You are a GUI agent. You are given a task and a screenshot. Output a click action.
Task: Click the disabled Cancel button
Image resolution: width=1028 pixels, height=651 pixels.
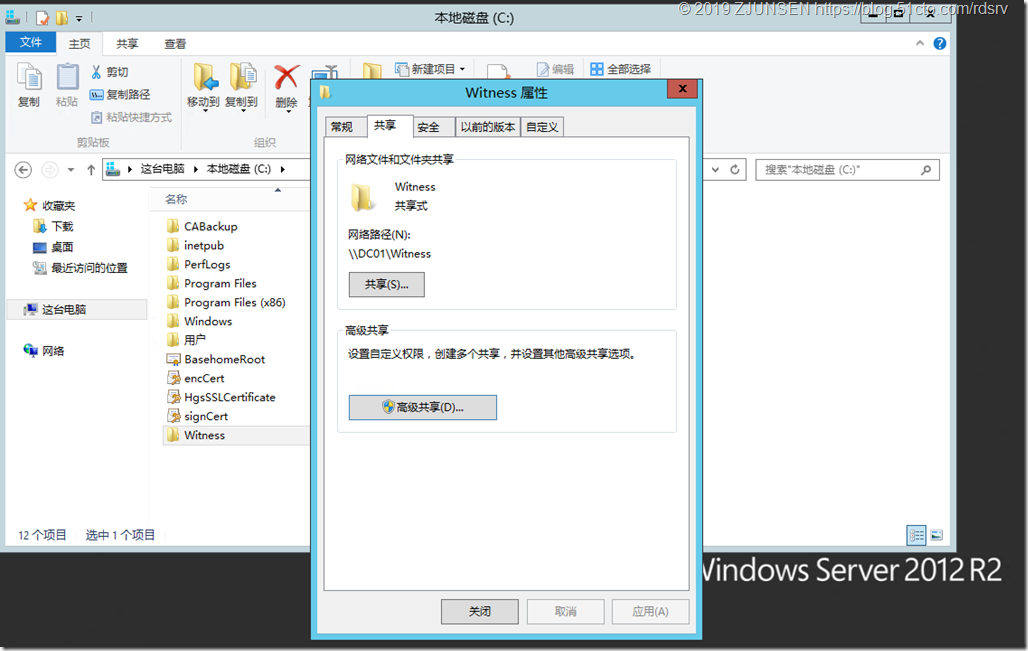tap(565, 612)
